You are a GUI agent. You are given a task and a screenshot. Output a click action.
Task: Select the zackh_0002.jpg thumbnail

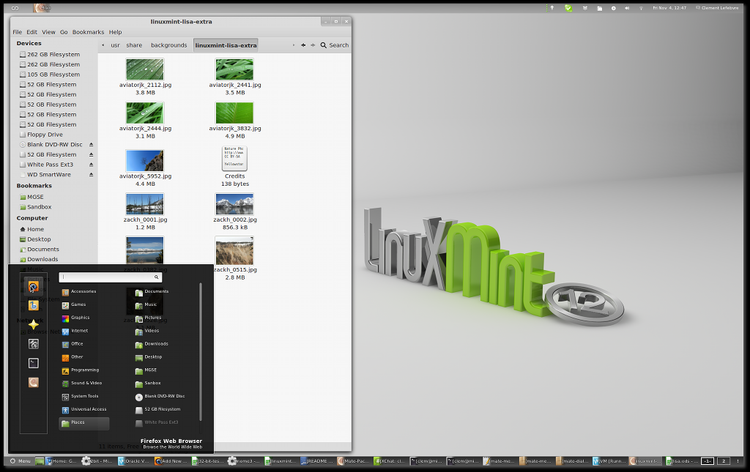(x=234, y=205)
